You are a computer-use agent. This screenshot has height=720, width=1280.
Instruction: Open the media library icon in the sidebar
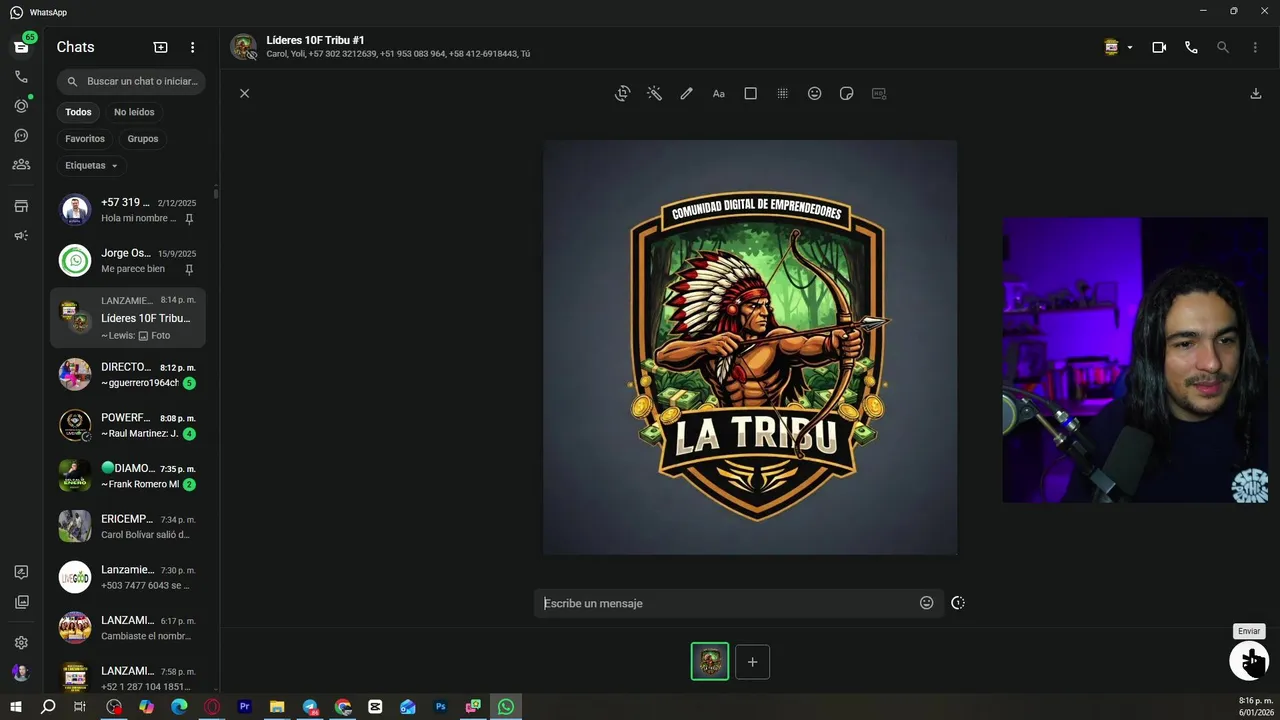(21, 602)
